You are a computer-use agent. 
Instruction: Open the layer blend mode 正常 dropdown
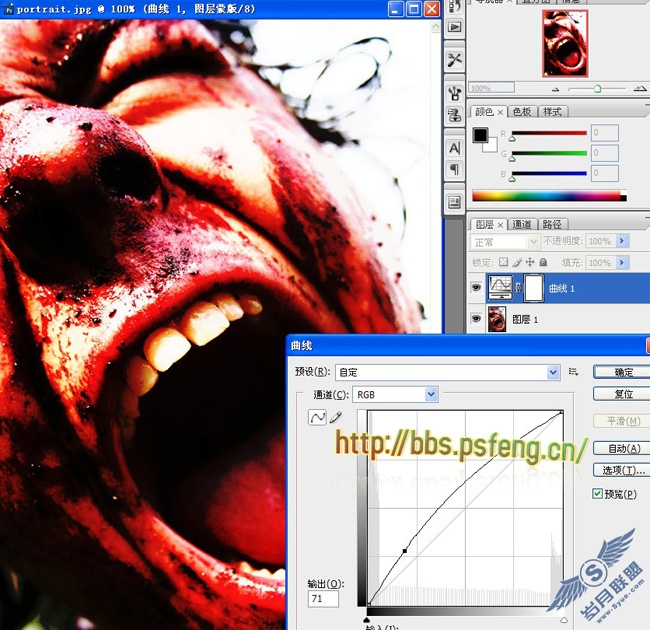(x=504, y=242)
